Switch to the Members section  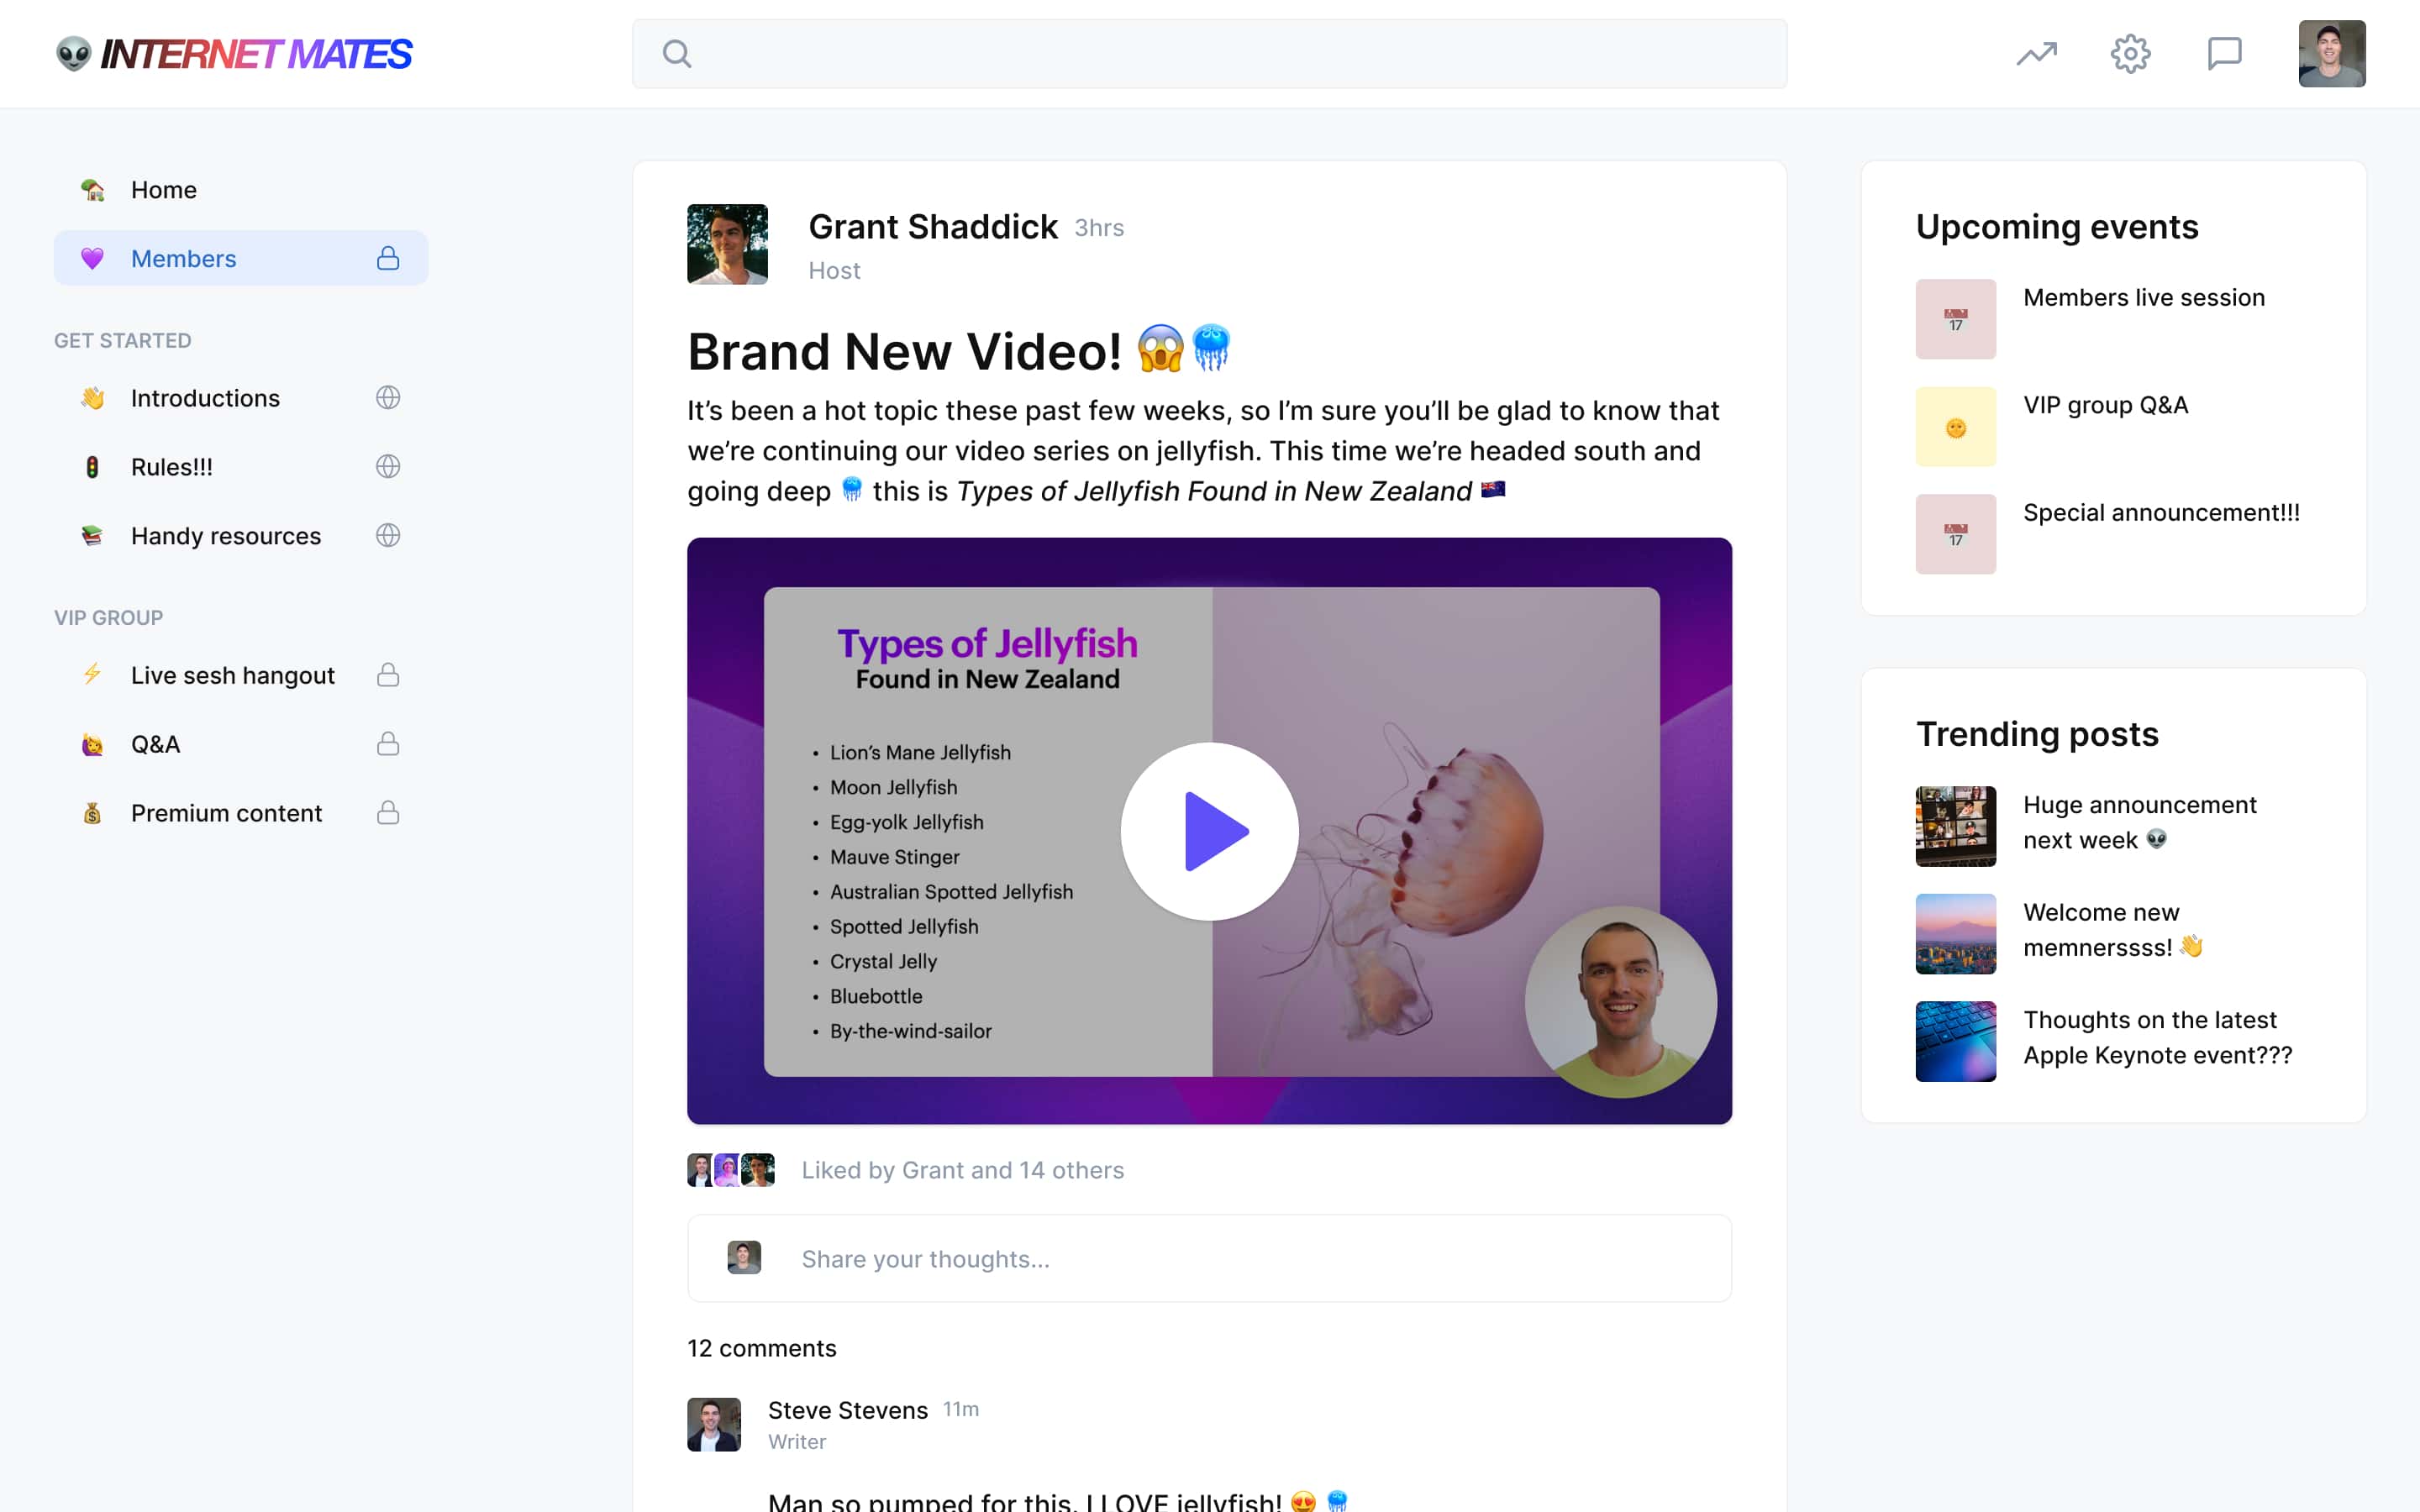pyautogui.click(x=184, y=258)
